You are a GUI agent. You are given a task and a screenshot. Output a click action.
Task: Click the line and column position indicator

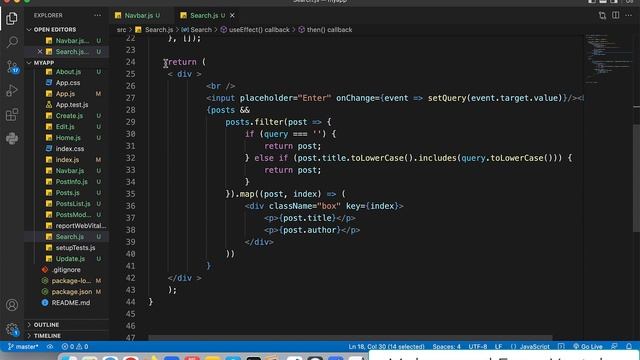[x=386, y=347]
